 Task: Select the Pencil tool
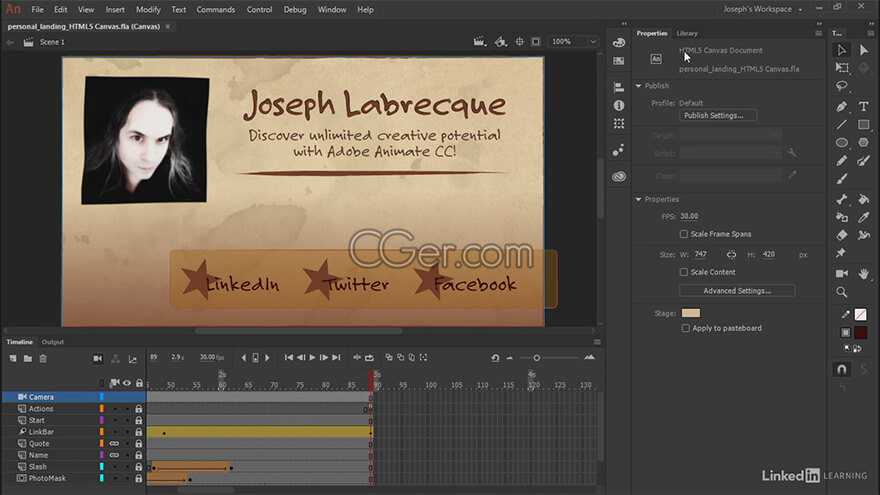842,161
